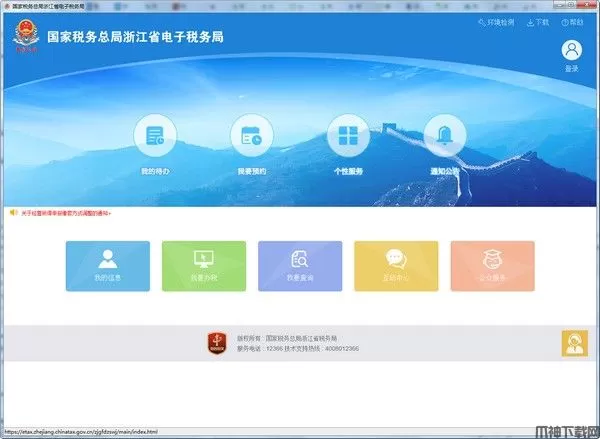Viewport: 600px width, 439px height.
Task: Click the 版权所有 copyright line in footer
Action: point(287,338)
